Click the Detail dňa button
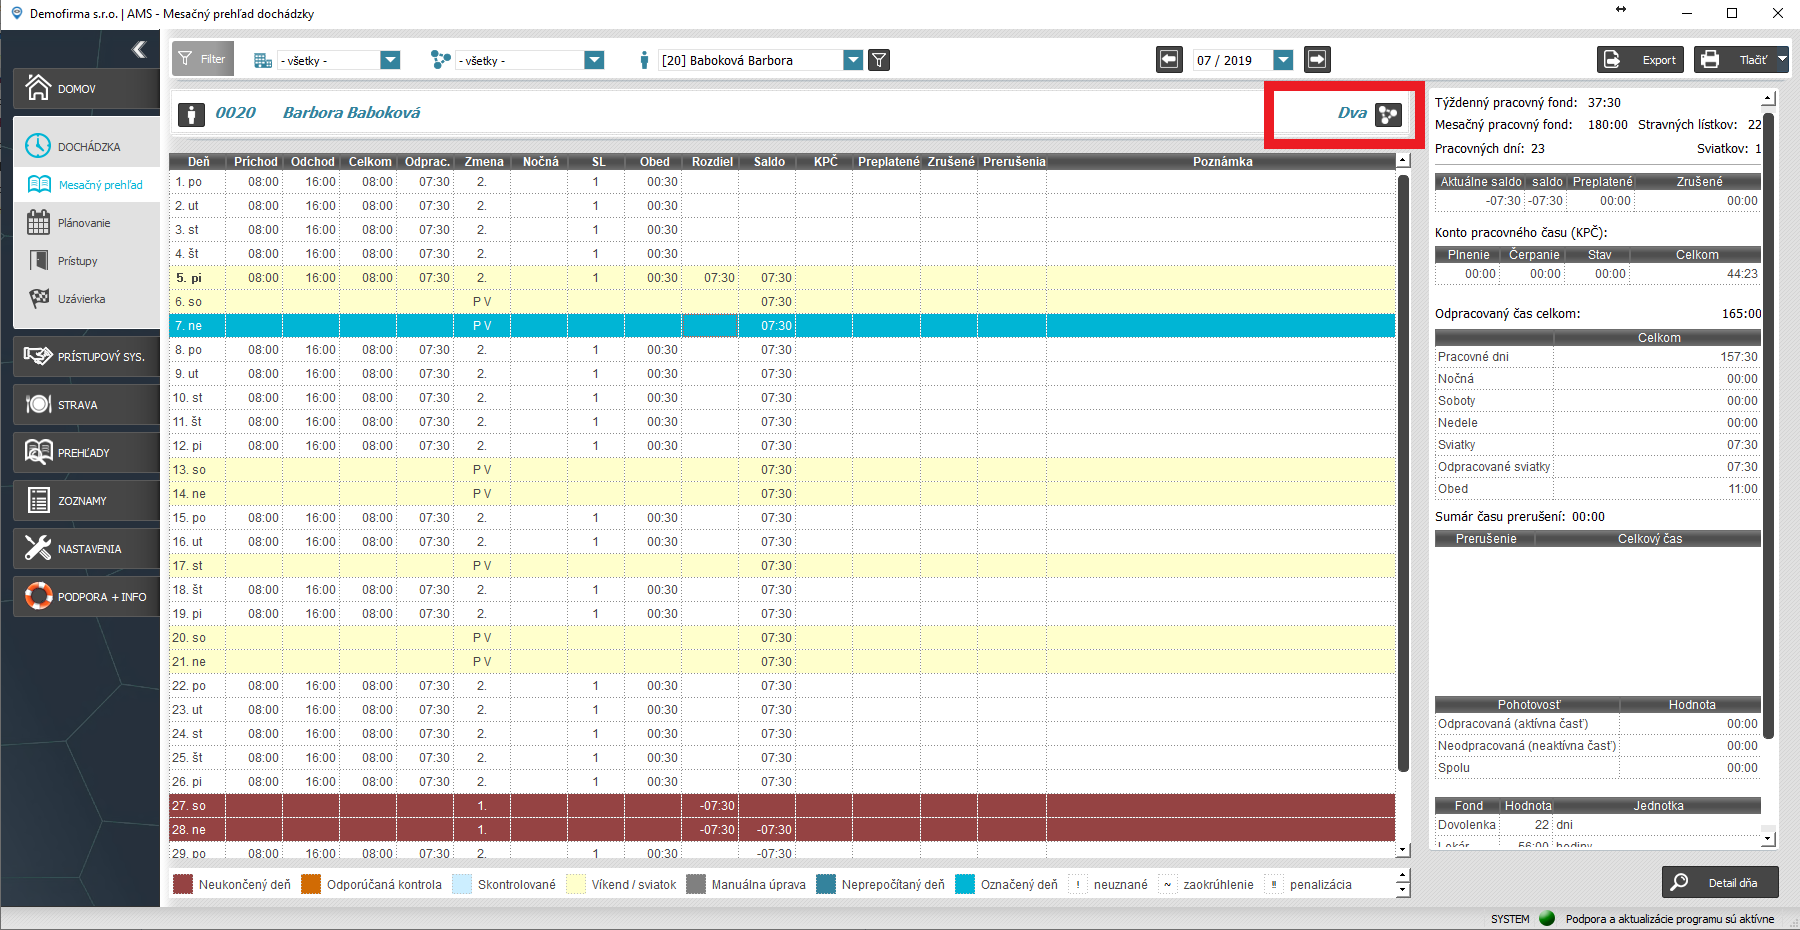The width and height of the screenshot is (1800, 930). (x=1720, y=882)
